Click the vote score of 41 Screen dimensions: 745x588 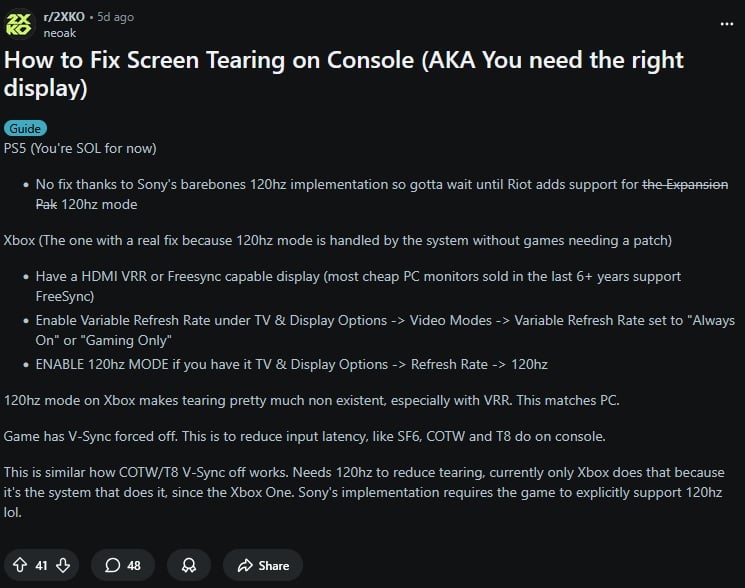tap(41, 565)
